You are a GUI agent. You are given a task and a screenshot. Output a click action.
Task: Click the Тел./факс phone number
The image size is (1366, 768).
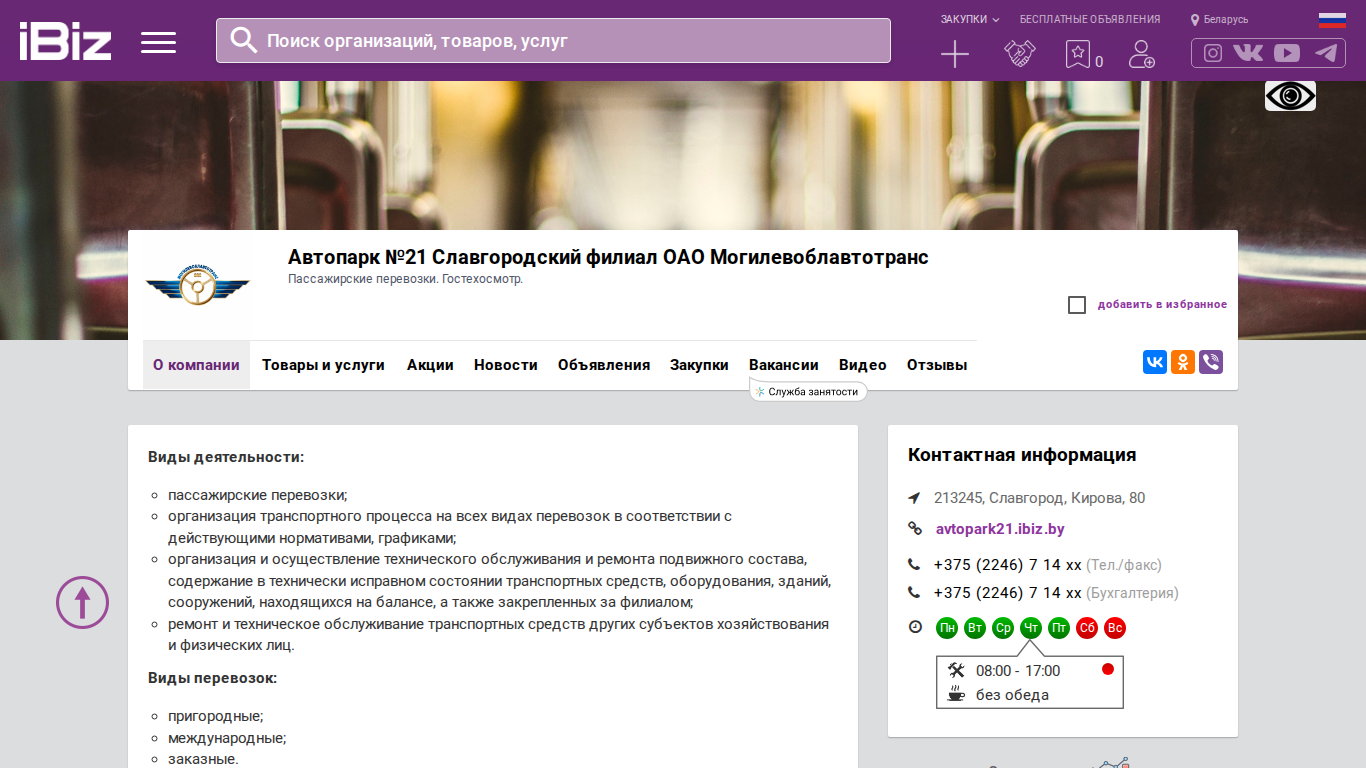tap(1008, 564)
